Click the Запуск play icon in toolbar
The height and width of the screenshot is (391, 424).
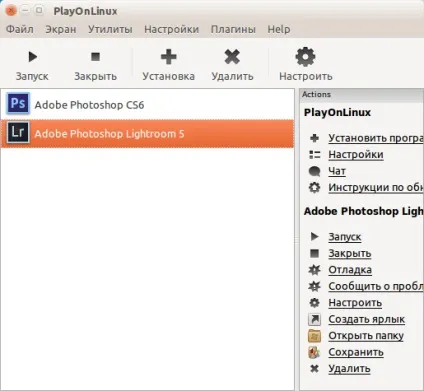coord(32,57)
